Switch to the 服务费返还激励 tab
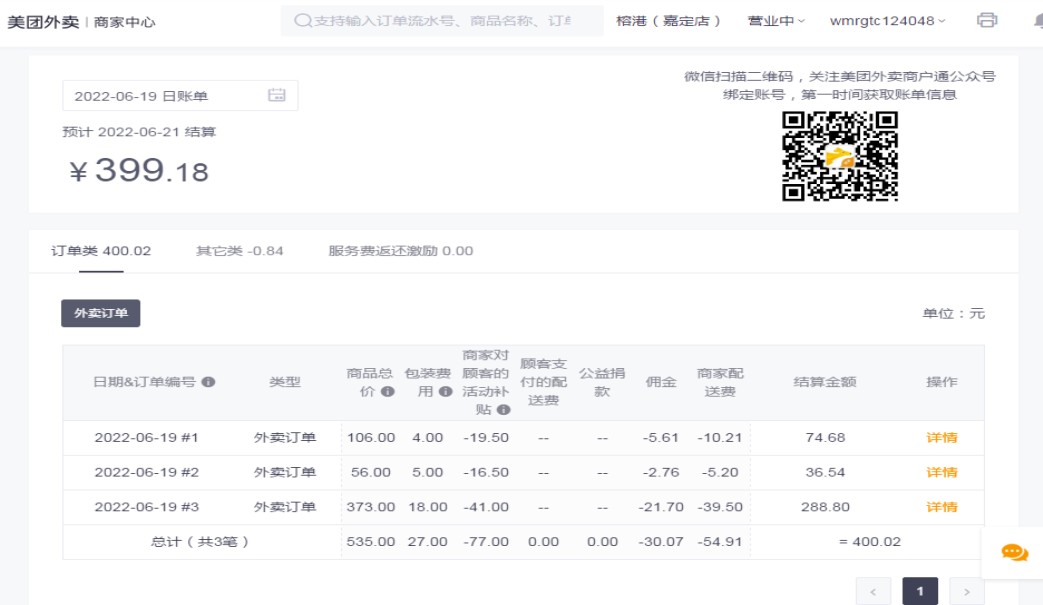 pos(400,251)
